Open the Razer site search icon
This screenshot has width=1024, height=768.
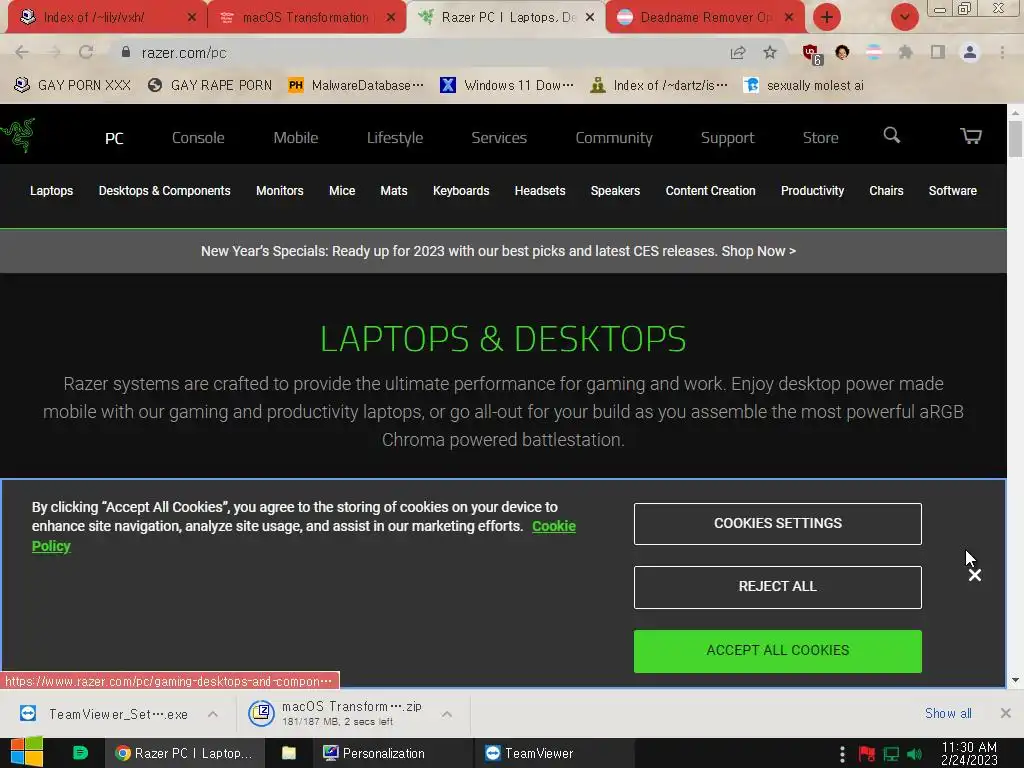(x=891, y=135)
